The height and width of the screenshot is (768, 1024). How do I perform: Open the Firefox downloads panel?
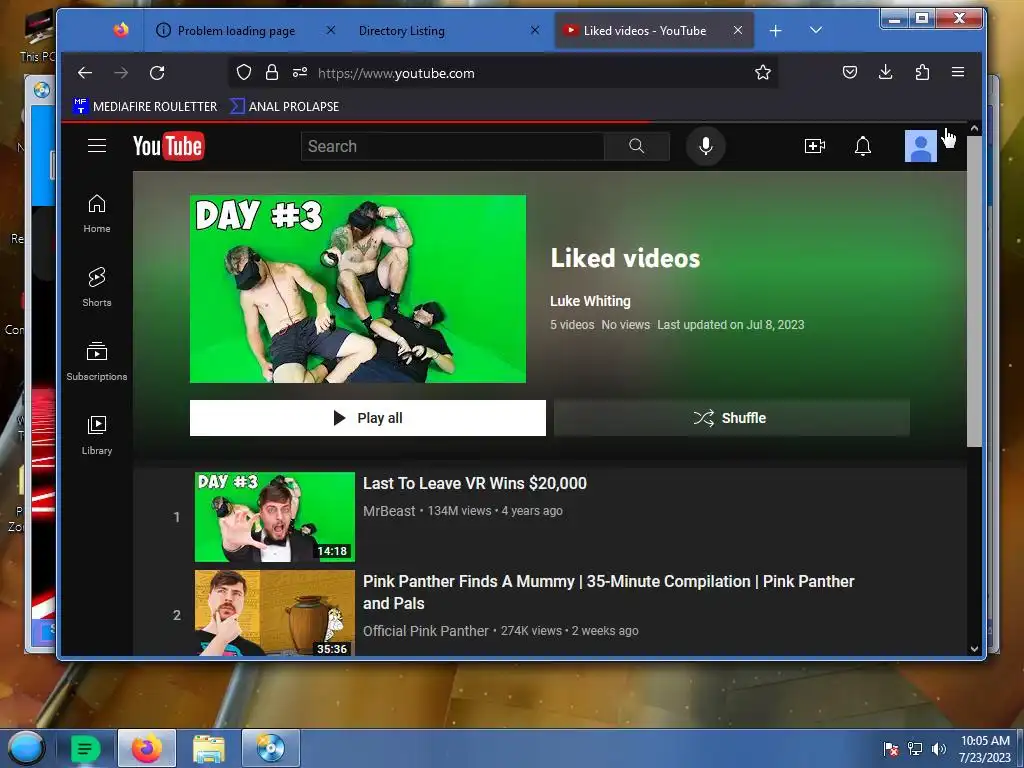pyautogui.click(x=886, y=72)
